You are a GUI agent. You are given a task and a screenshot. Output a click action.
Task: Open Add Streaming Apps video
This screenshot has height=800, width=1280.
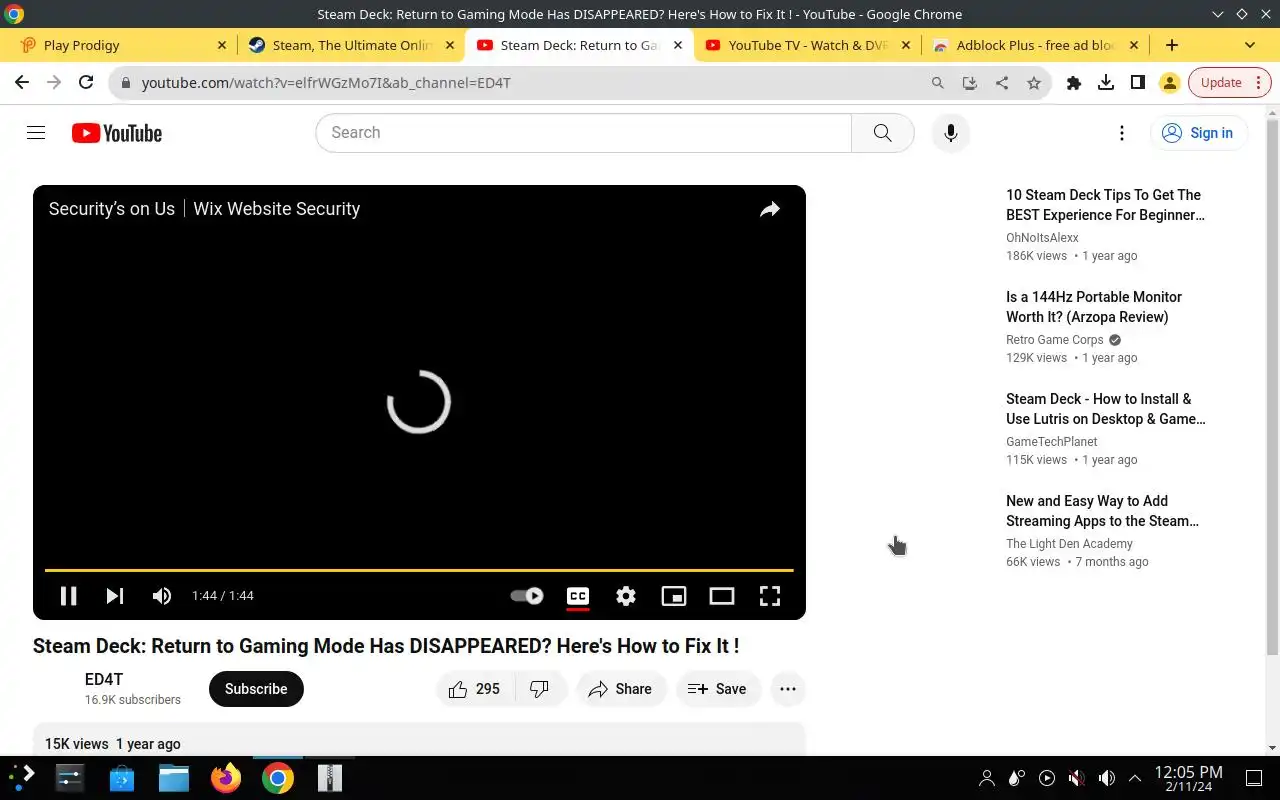coord(1102,511)
